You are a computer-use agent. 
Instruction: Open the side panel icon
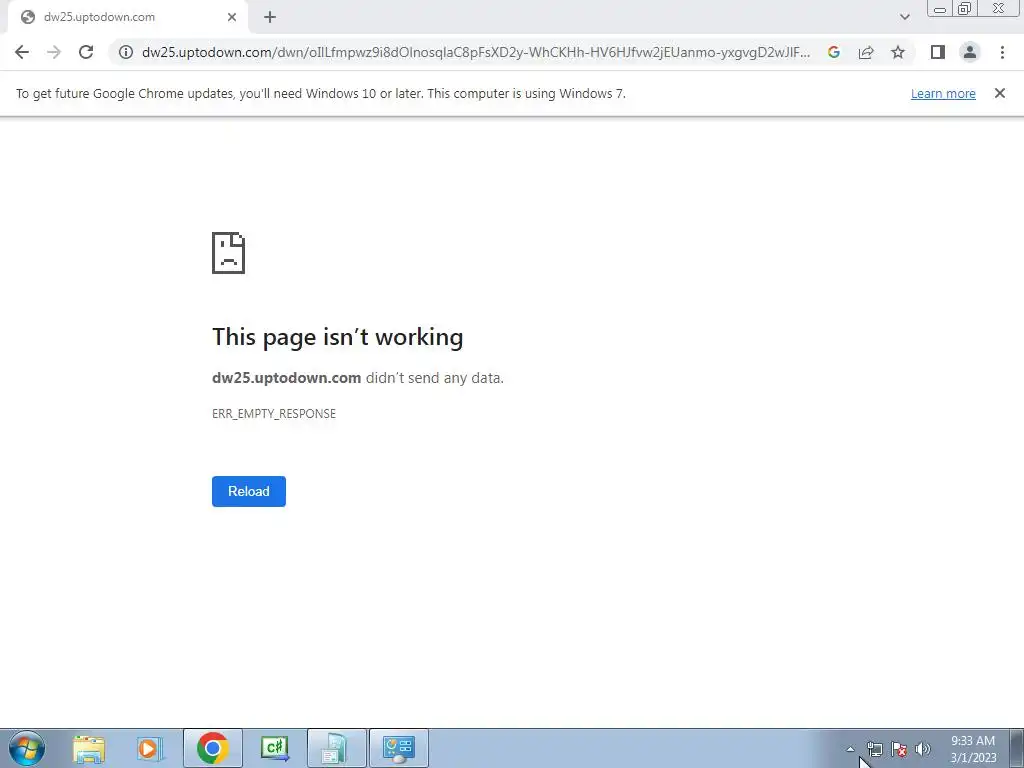click(938, 52)
